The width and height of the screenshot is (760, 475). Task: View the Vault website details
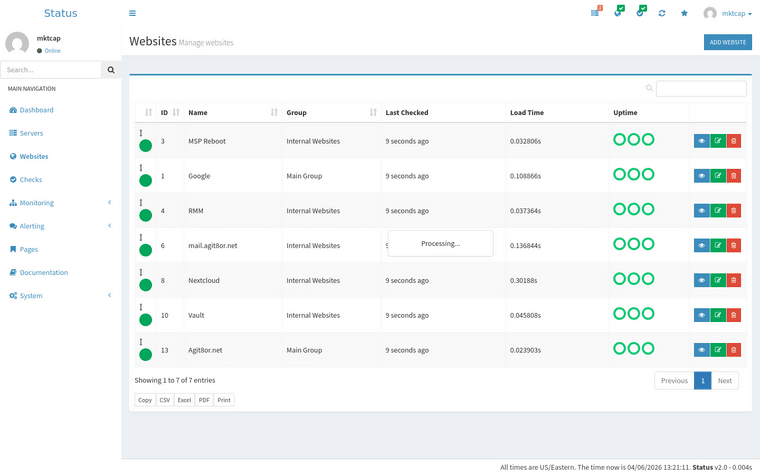coord(701,316)
